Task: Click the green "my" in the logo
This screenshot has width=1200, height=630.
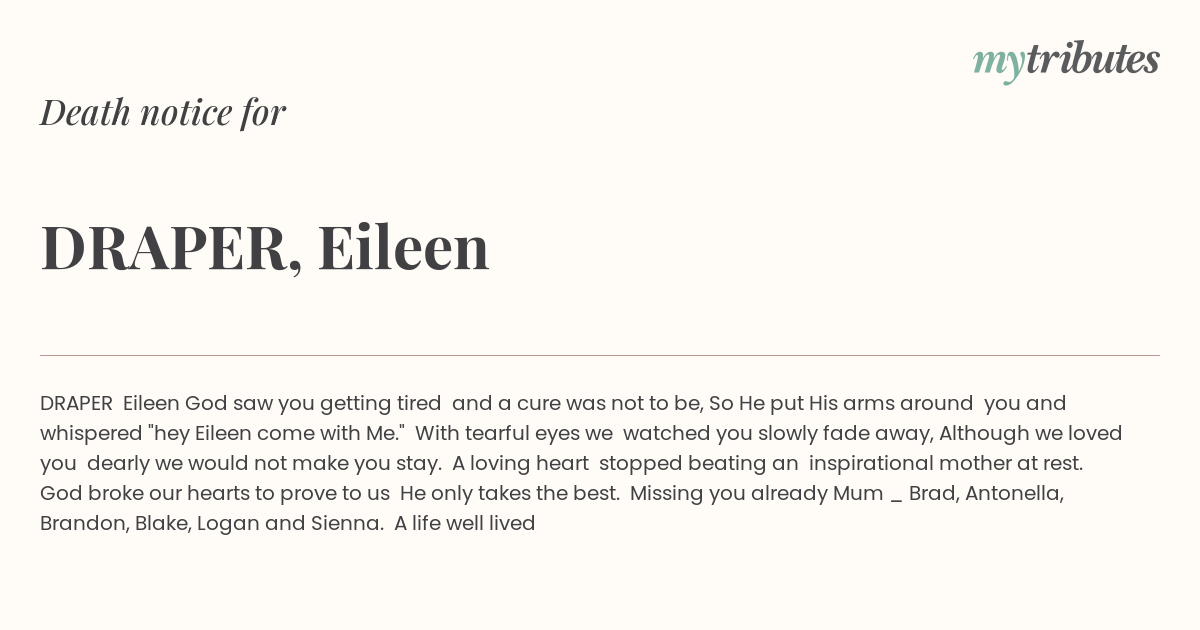Action: tap(998, 62)
